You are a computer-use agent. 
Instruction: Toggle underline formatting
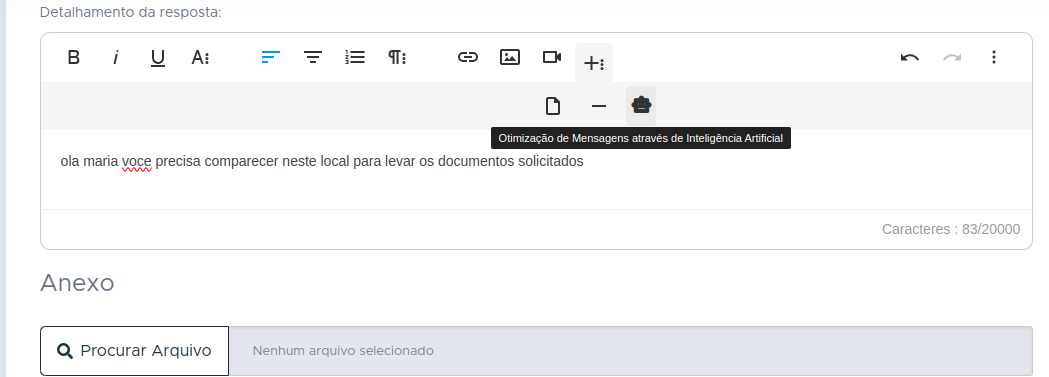click(x=158, y=57)
